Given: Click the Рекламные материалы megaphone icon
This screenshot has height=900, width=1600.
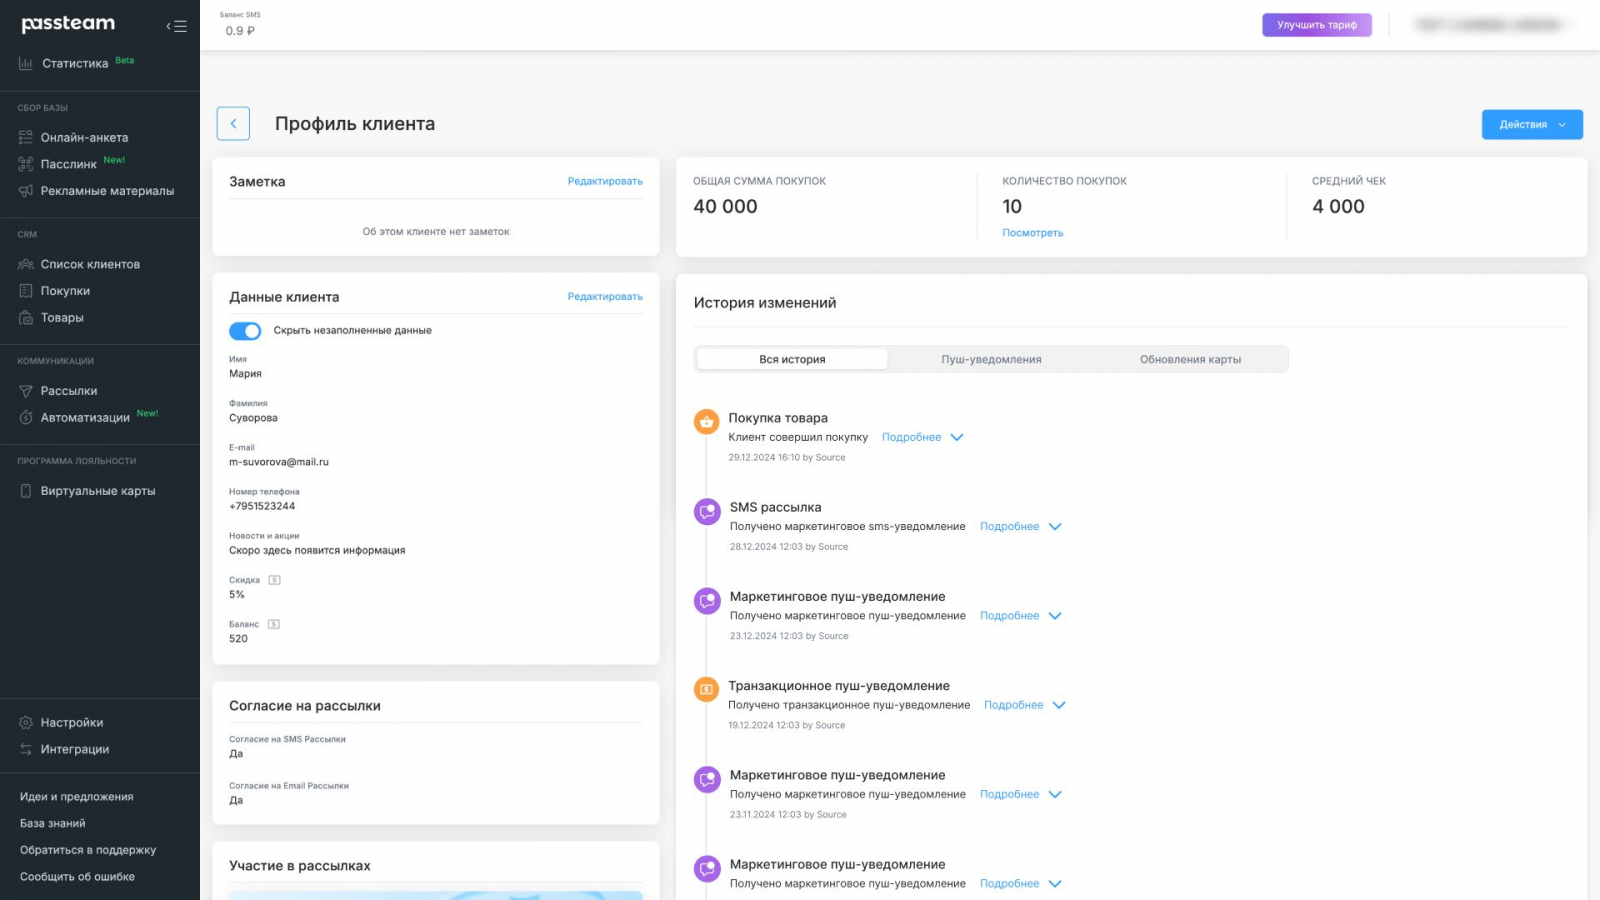Looking at the screenshot, I should (x=26, y=191).
